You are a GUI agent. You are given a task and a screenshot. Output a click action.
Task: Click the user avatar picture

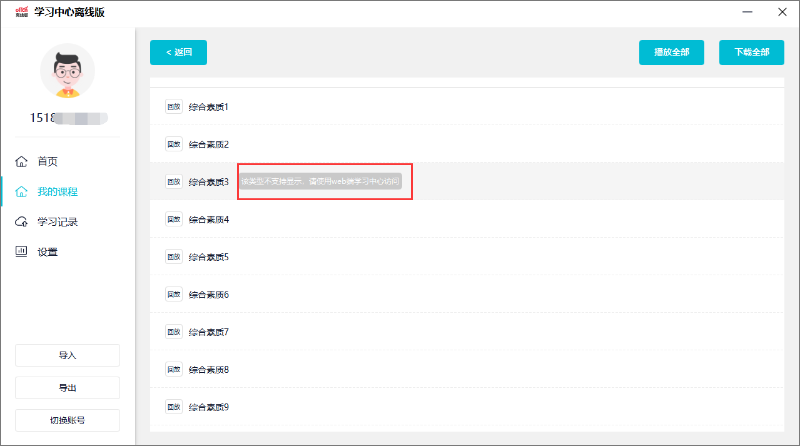[x=67, y=71]
